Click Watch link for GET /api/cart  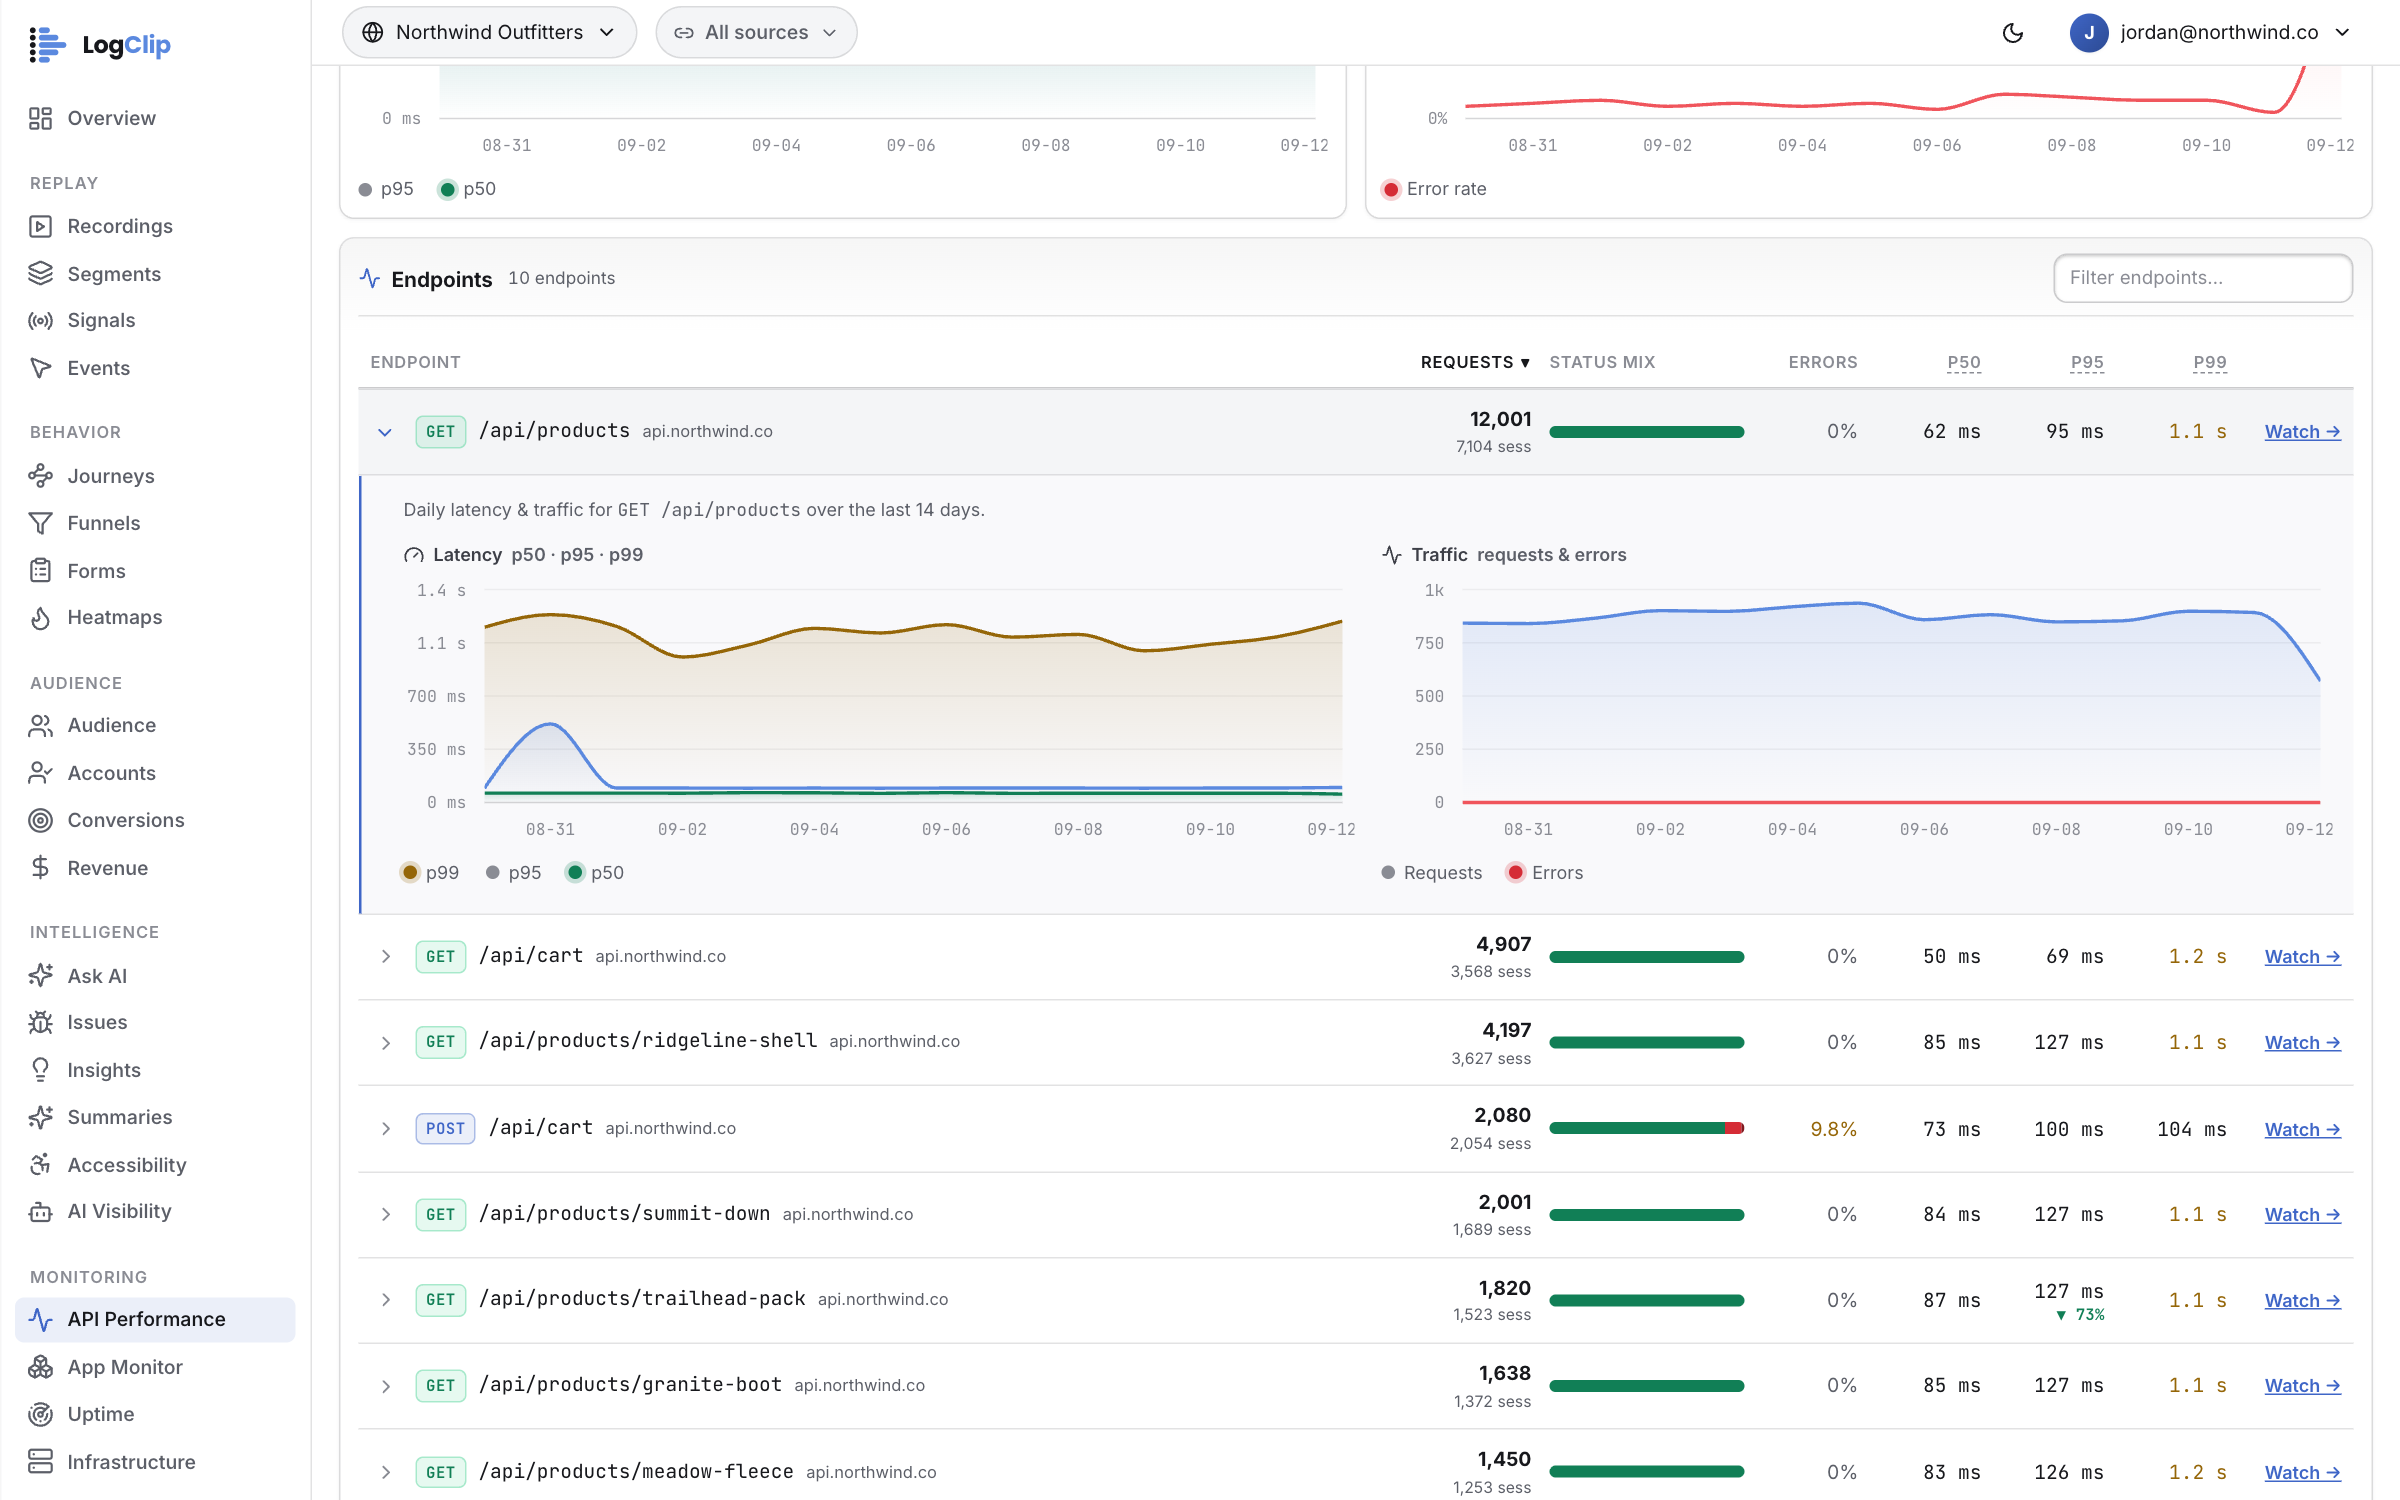2302,957
